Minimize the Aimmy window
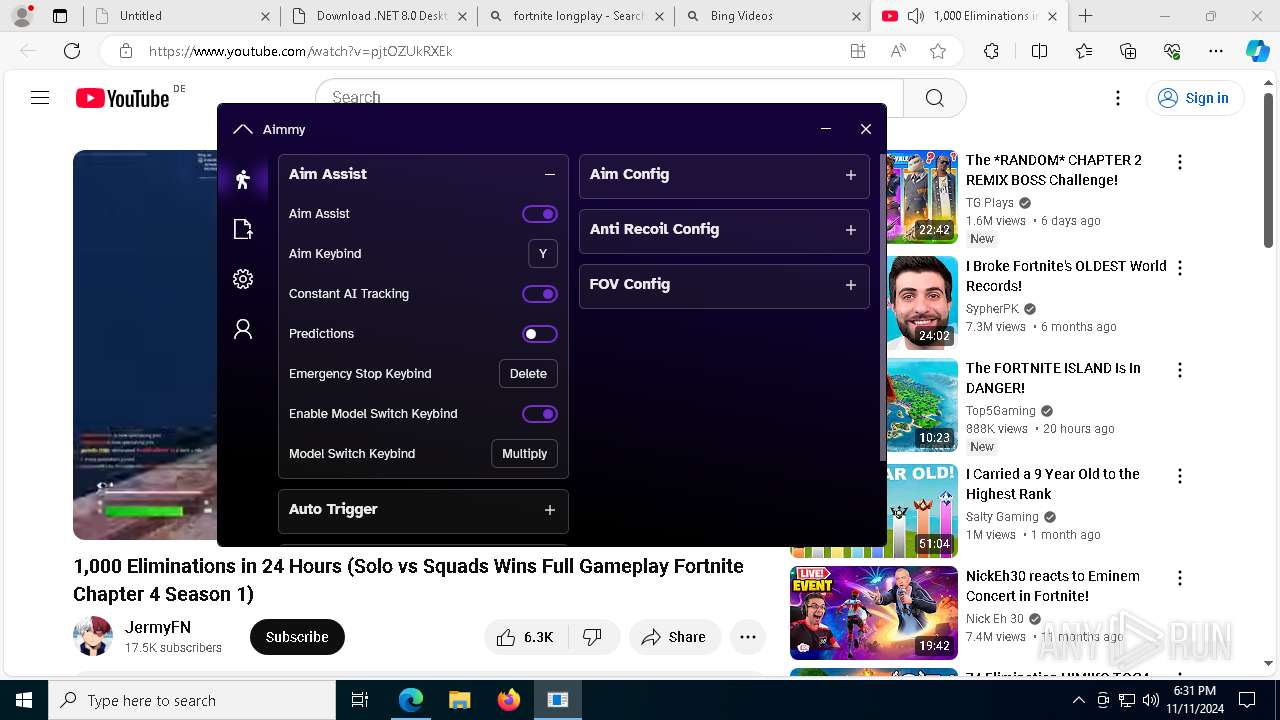This screenshot has width=1280, height=720. click(x=826, y=129)
